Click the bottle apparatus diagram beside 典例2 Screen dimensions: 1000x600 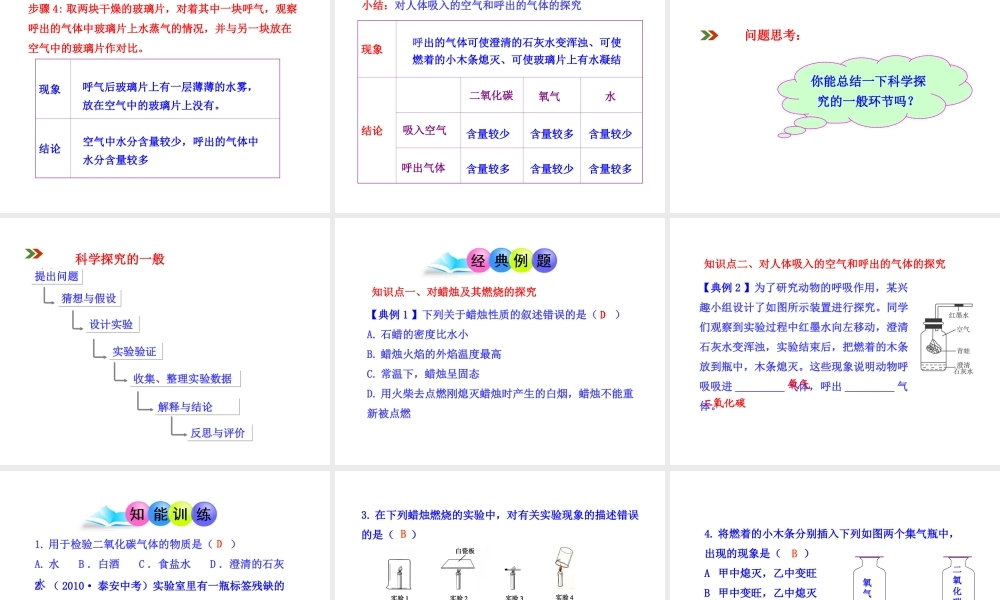click(946, 339)
